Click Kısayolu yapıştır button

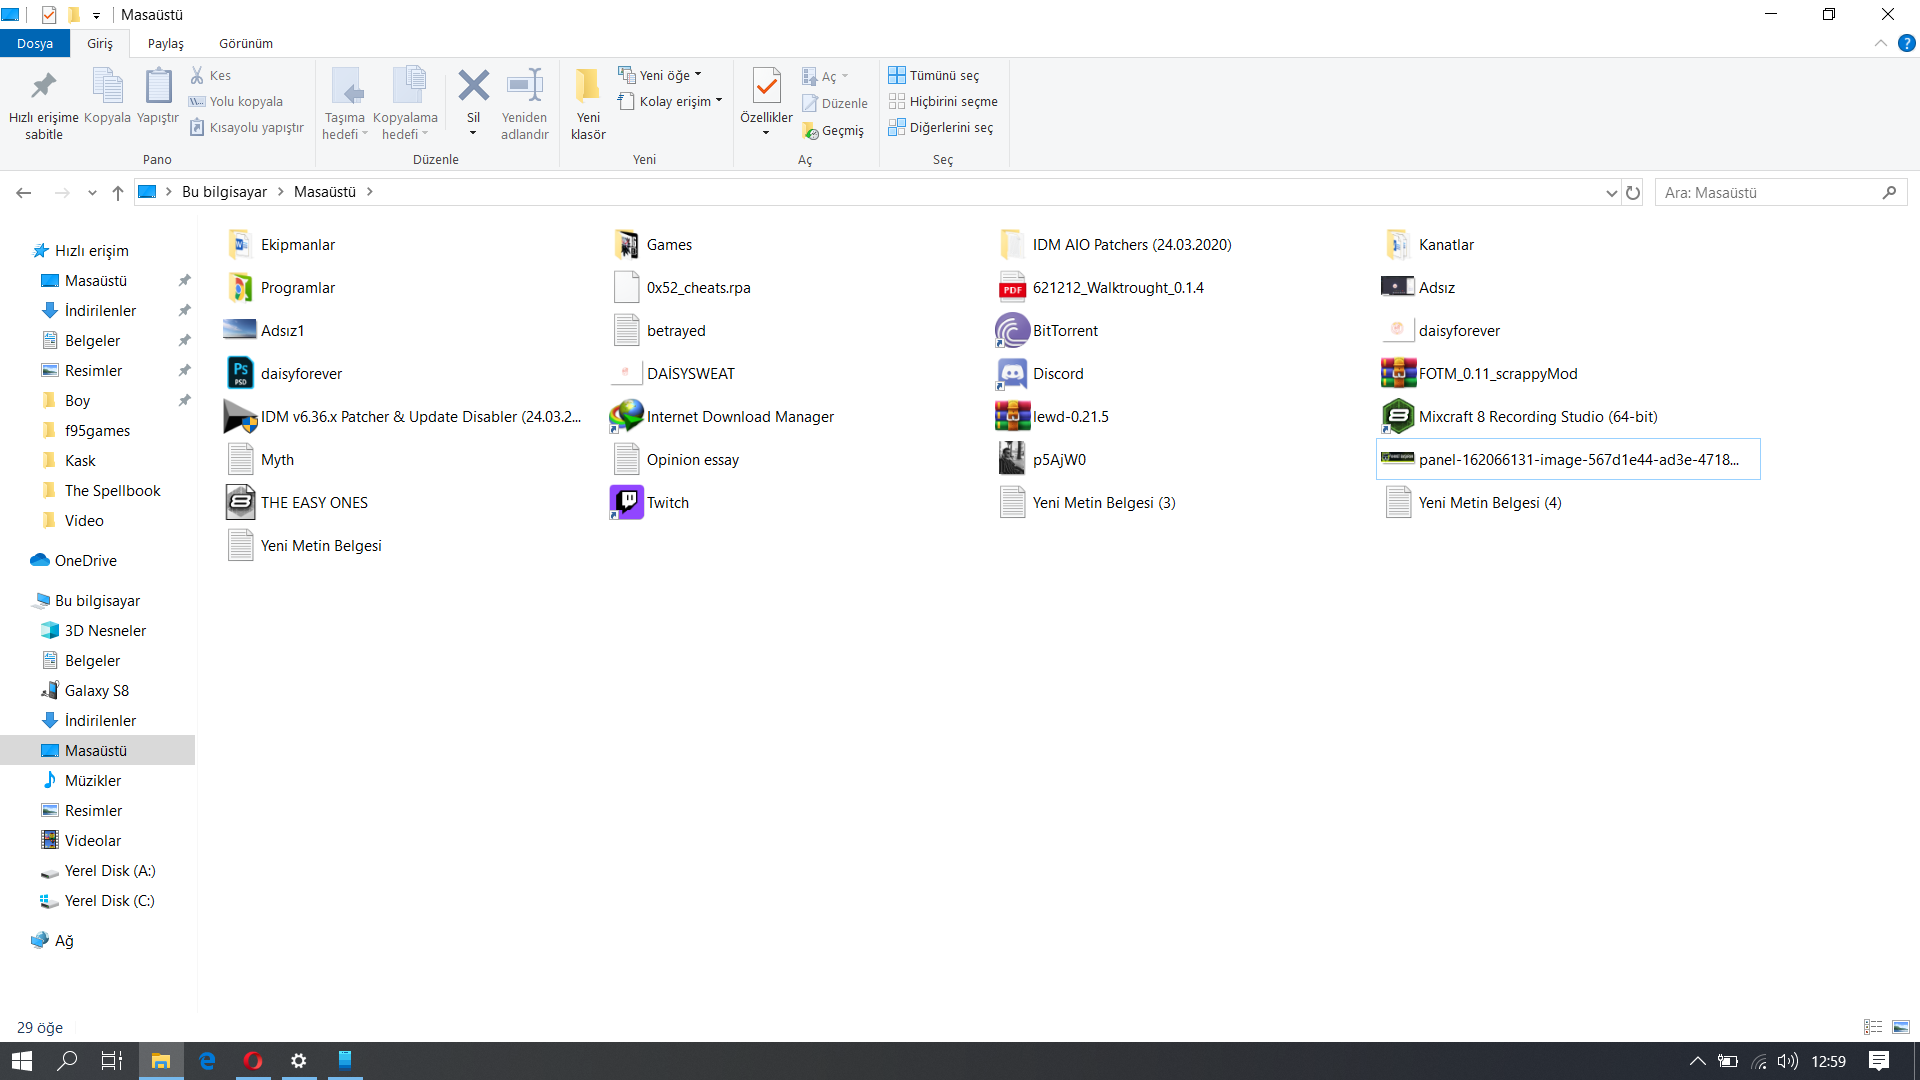point(246,127)
